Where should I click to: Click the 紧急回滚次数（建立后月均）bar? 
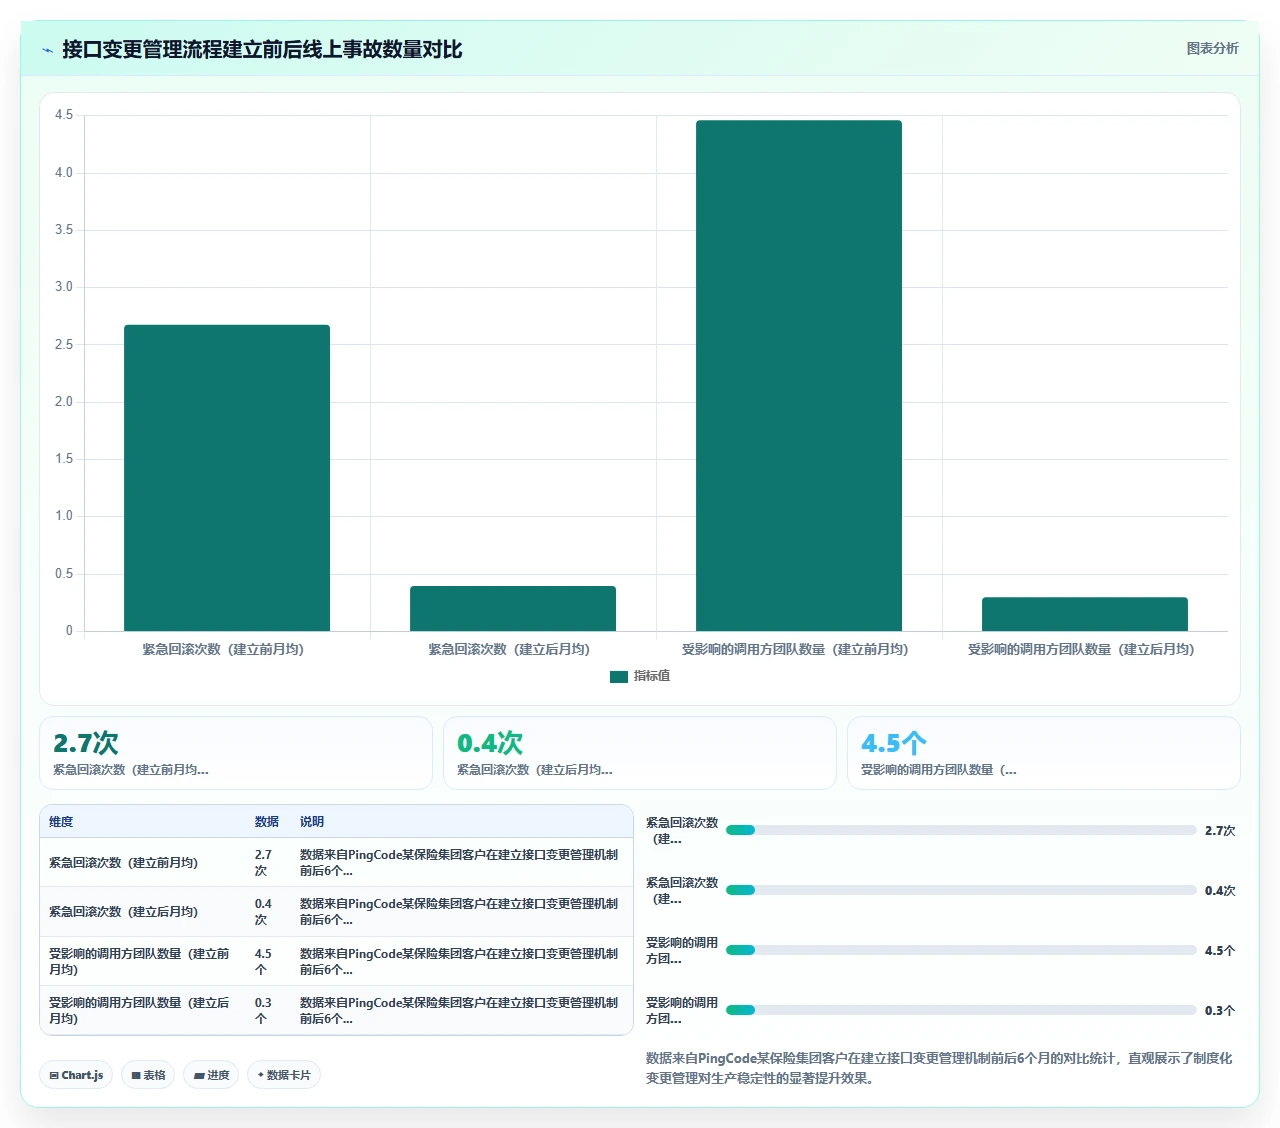coord(513,608)
